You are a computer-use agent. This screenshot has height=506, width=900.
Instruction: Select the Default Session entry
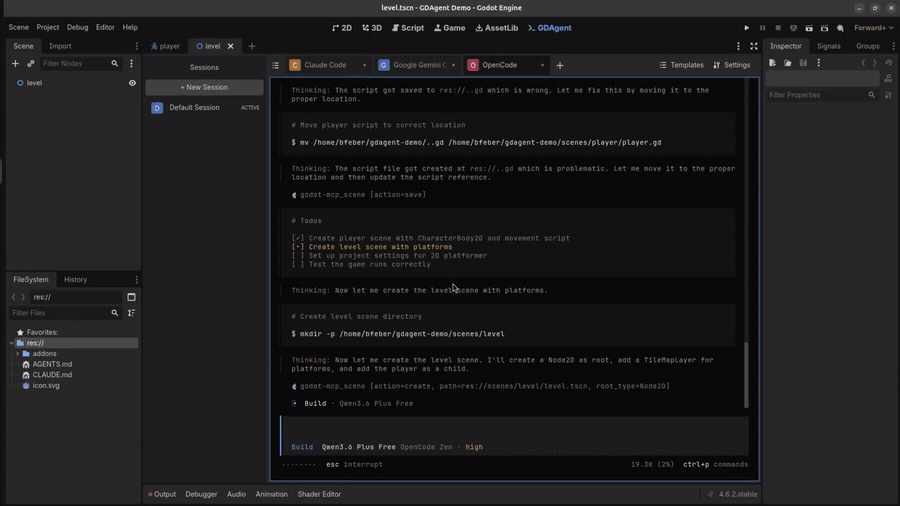tap(204, 107)
